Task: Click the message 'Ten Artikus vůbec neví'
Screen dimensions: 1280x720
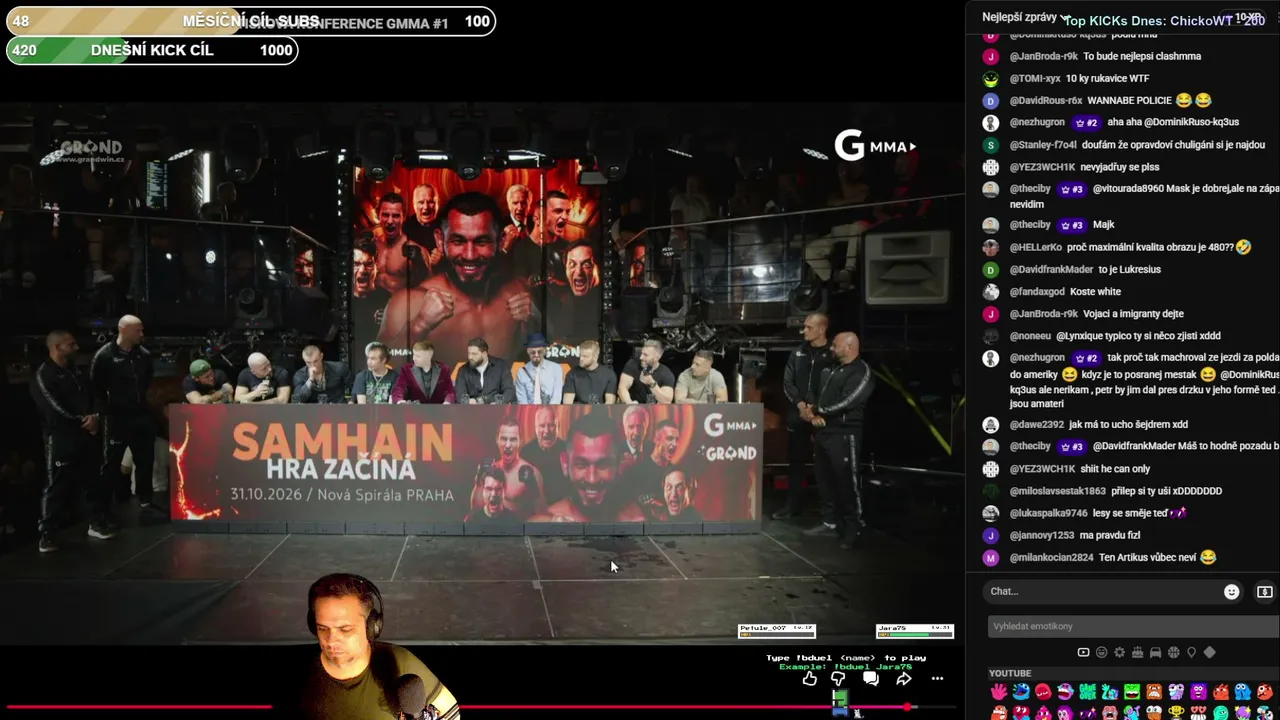Action: (1148, 558)
